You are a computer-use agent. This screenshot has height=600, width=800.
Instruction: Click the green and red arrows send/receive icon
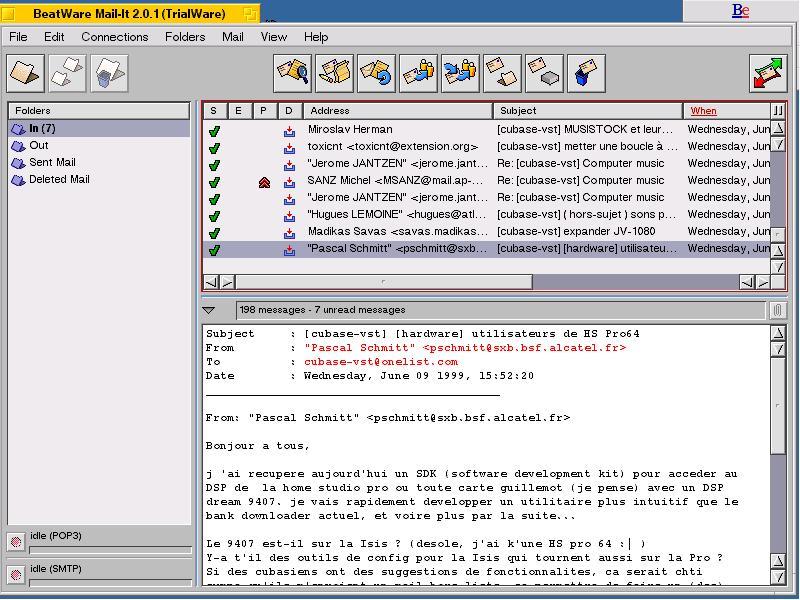(x=768, y=73)
